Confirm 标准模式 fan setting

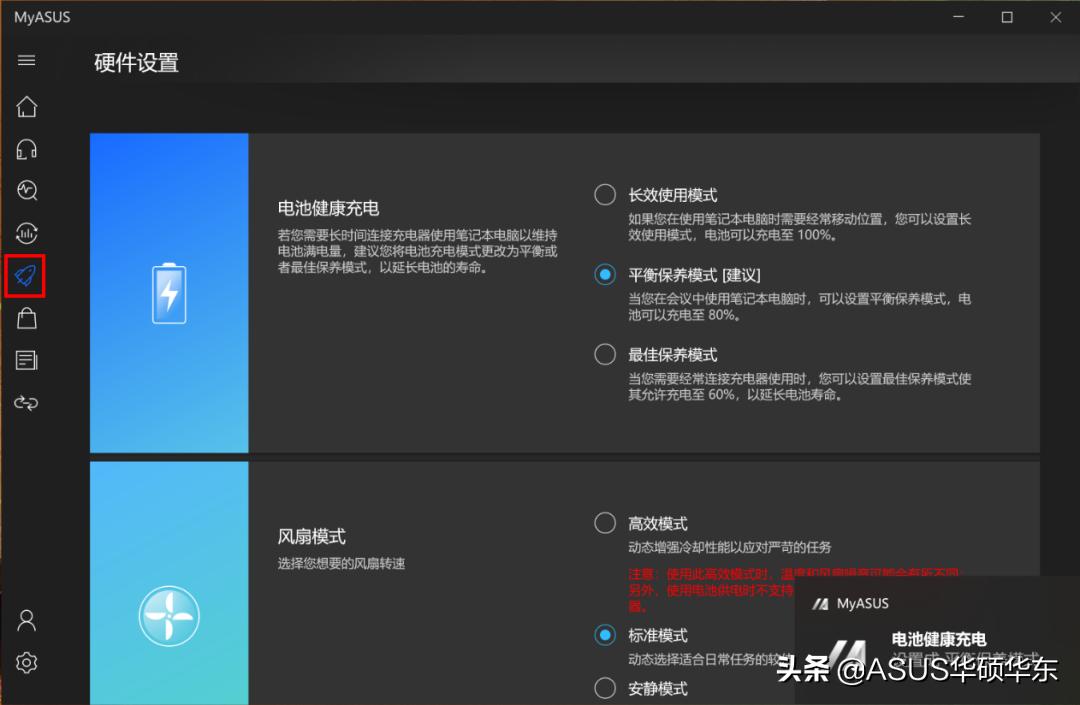point(605,635)
